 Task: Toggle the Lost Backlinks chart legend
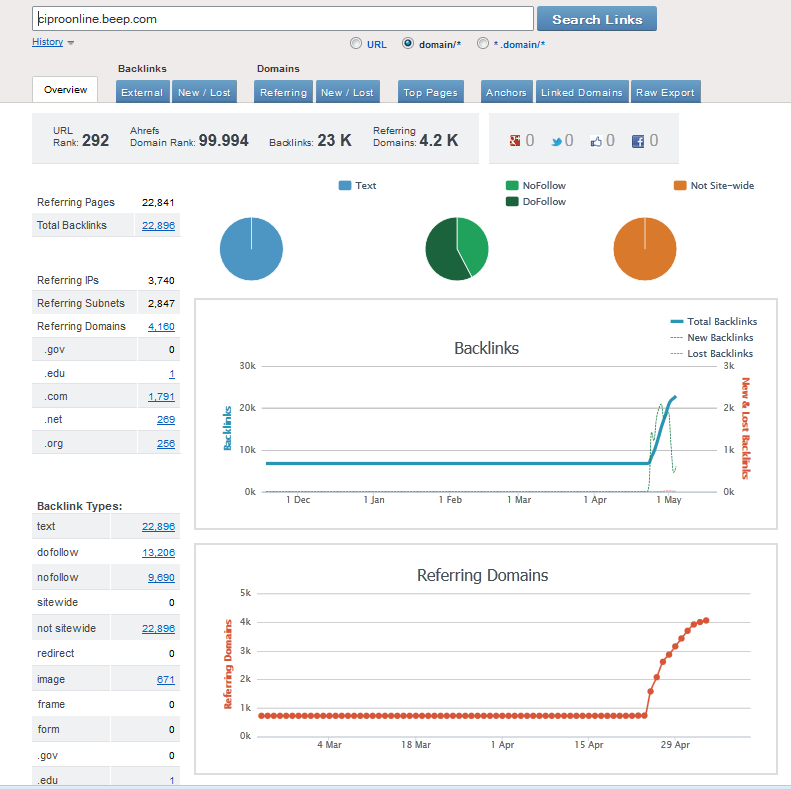point(711,353)
